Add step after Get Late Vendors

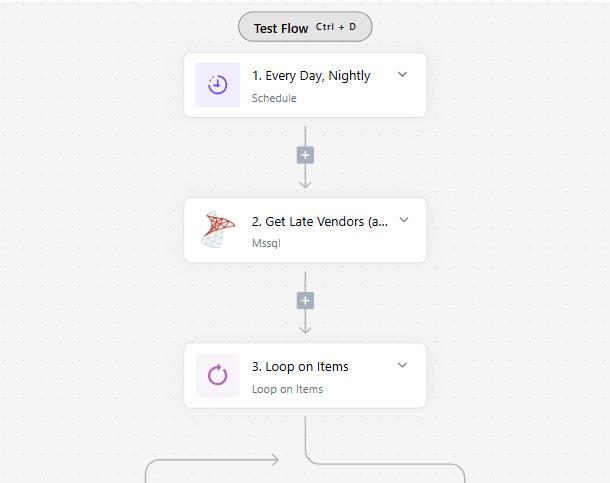click(305, 300)
